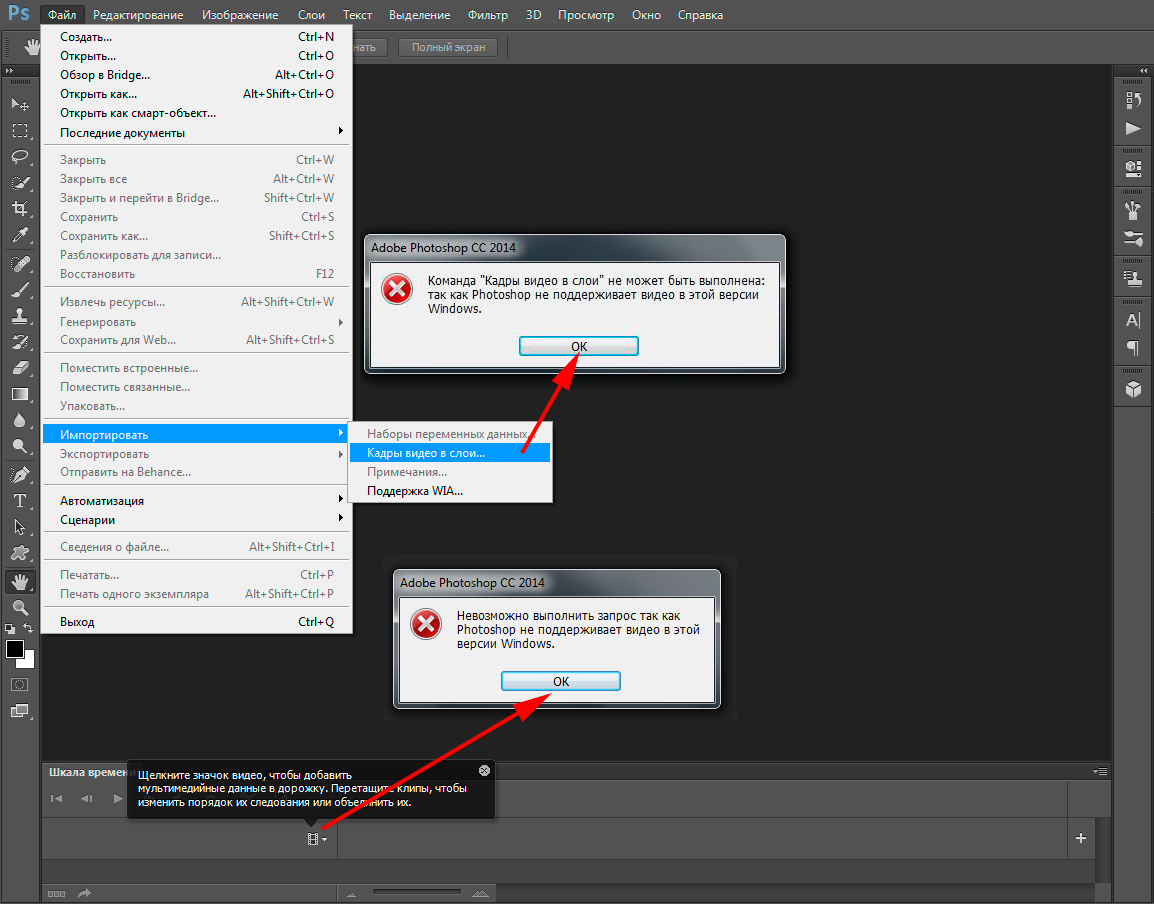1154x904 pixels.
Task: Select the Zoom tool
Action: tap(20, 608)
